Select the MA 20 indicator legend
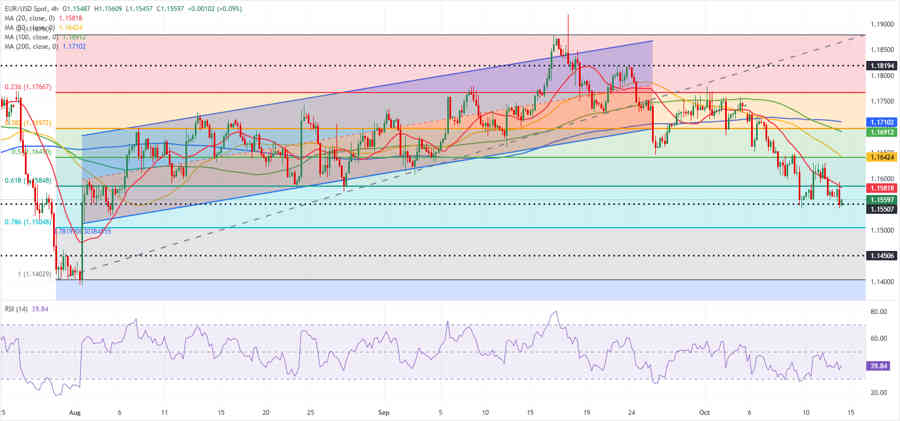The height and width of the screenshot is (421, 900). click(x=28, y=17)
